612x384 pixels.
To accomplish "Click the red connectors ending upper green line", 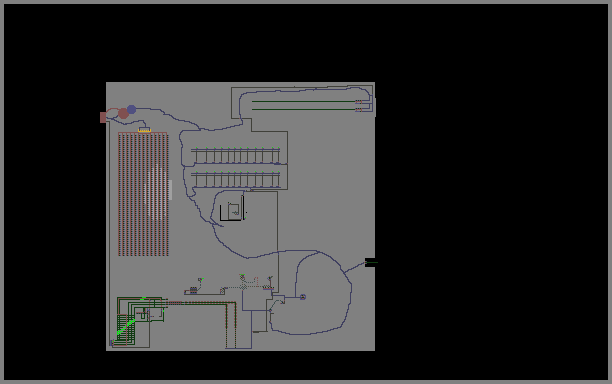I will (359, 102).
